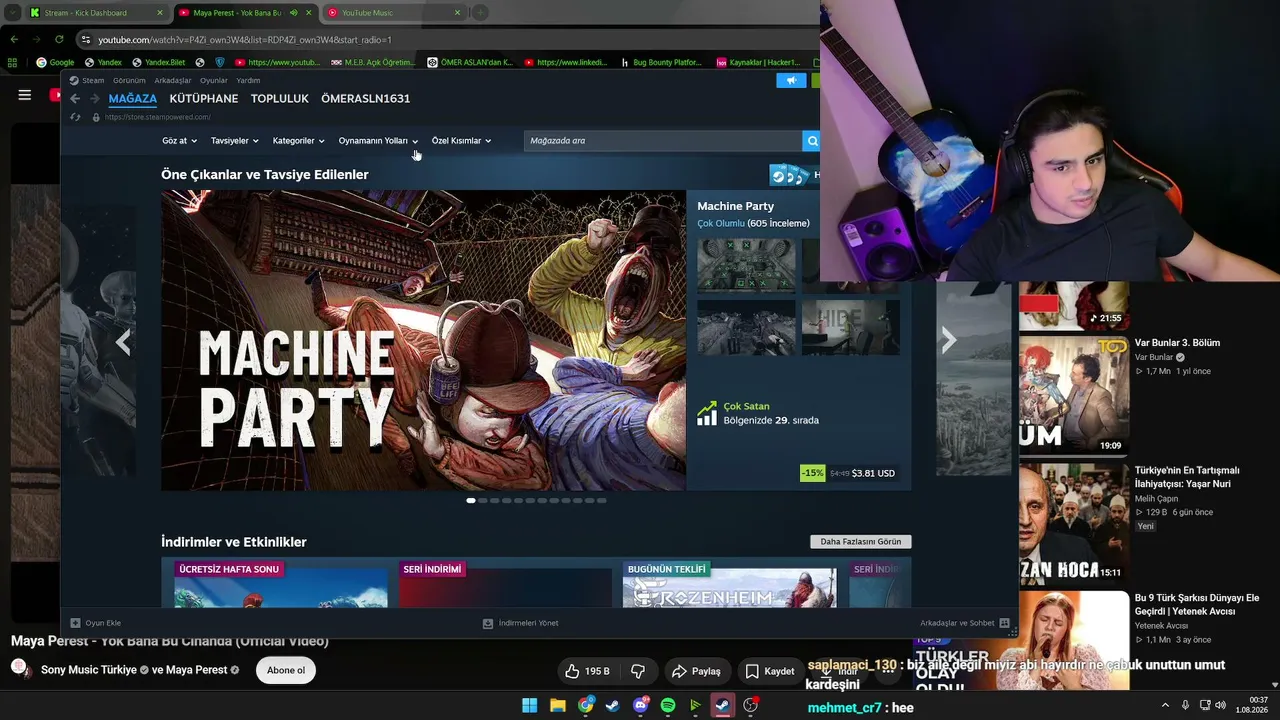The width and height of the screenshot is (1280, 720).
Task: Reload the browser page
Action: (x=59, y=39)
